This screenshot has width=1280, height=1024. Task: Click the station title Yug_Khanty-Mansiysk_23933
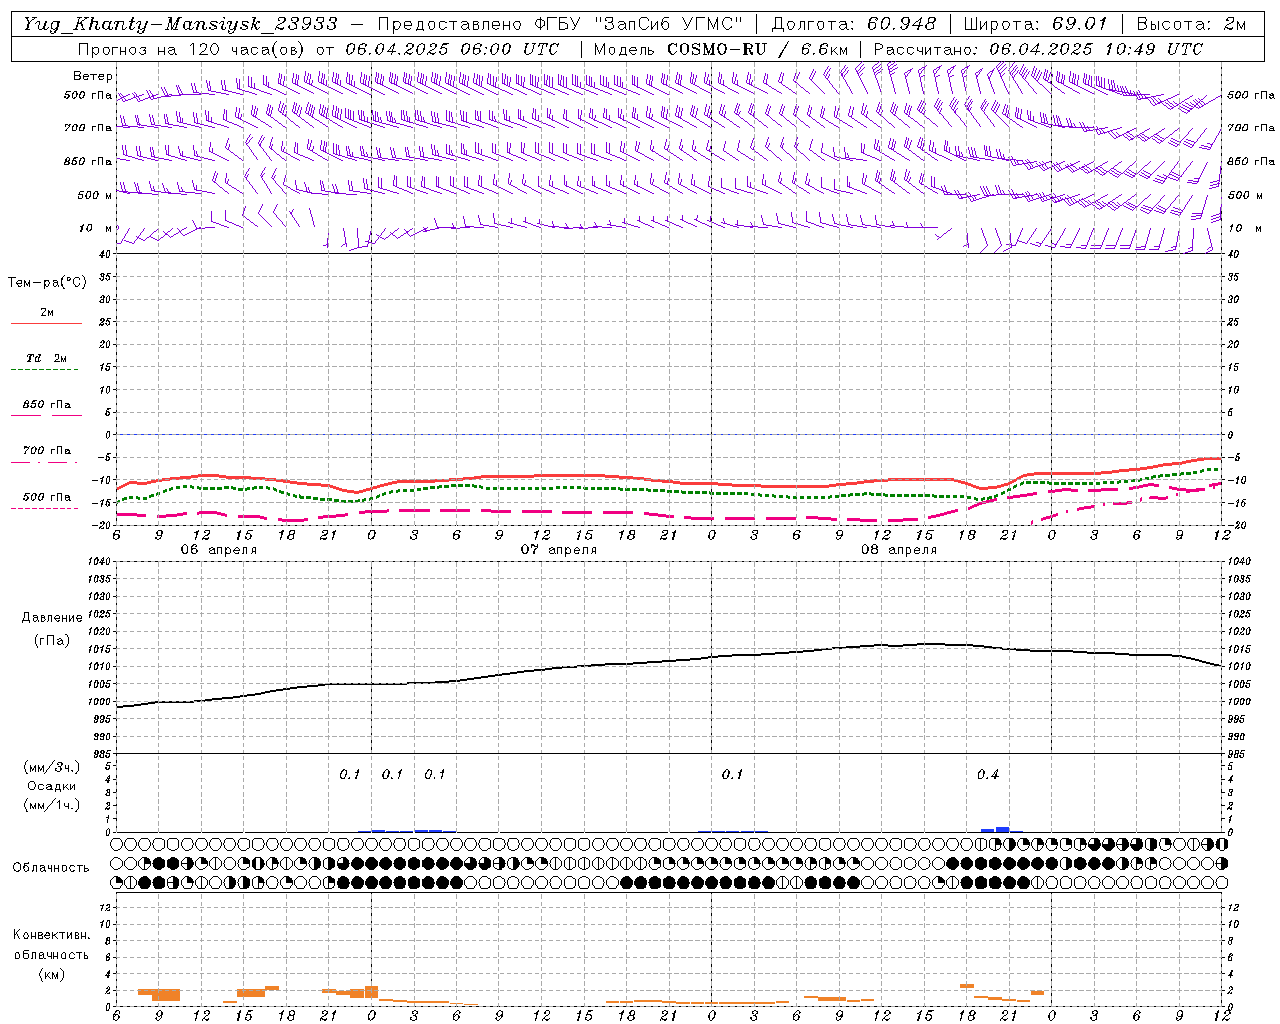(180, 24)
